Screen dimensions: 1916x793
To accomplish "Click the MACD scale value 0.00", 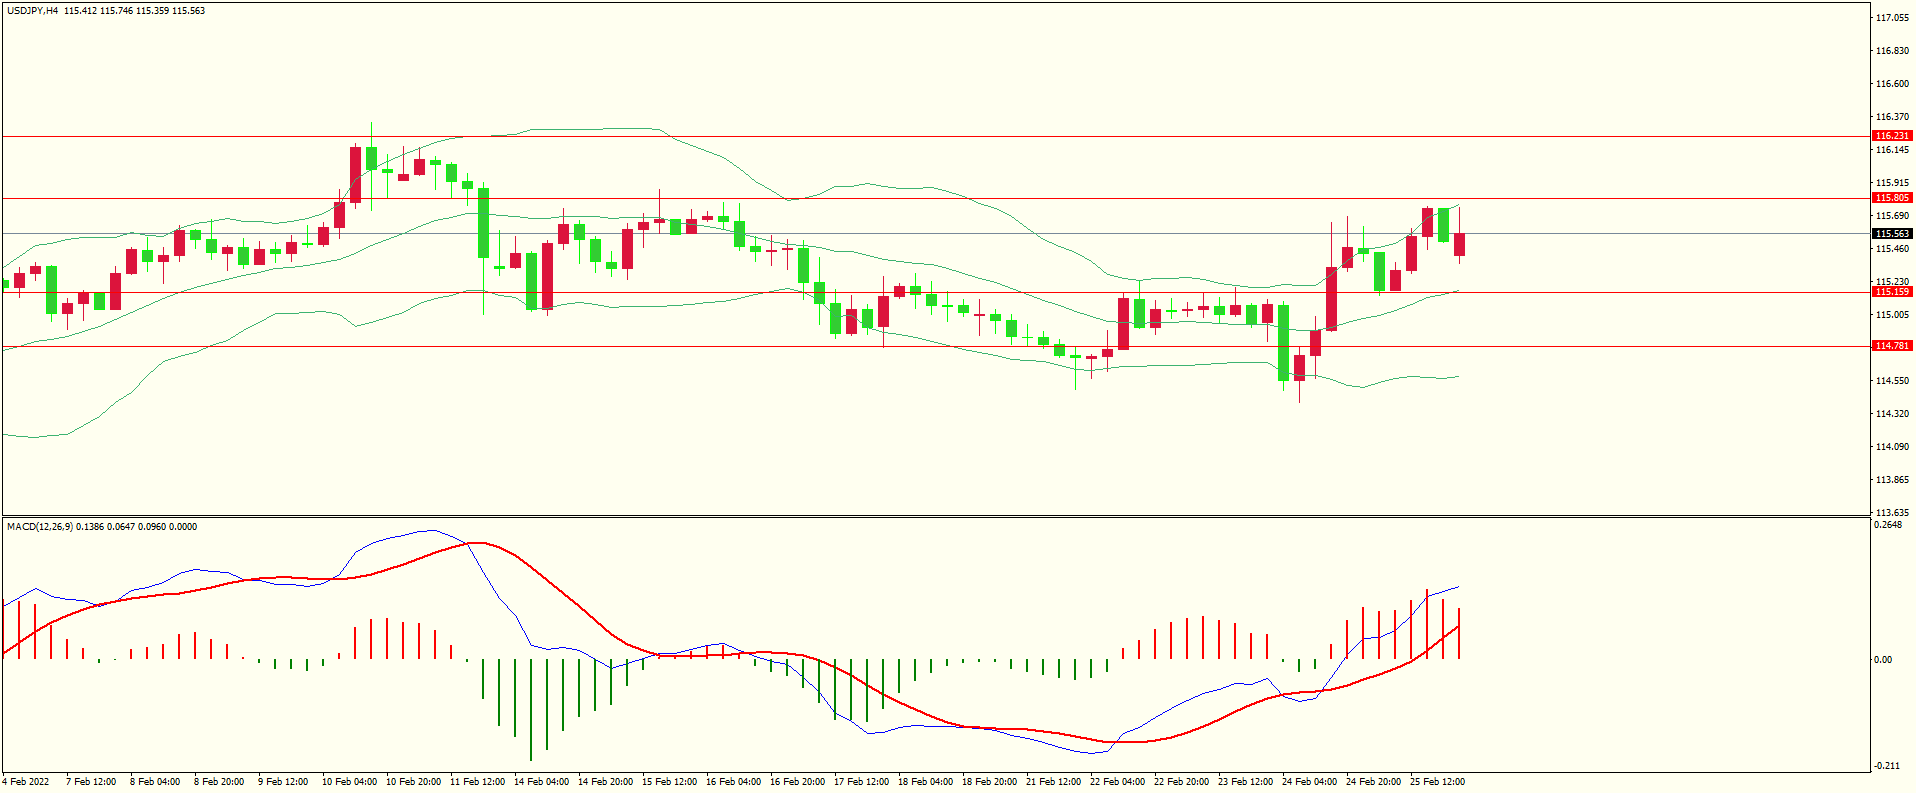I will [1883, 660].
